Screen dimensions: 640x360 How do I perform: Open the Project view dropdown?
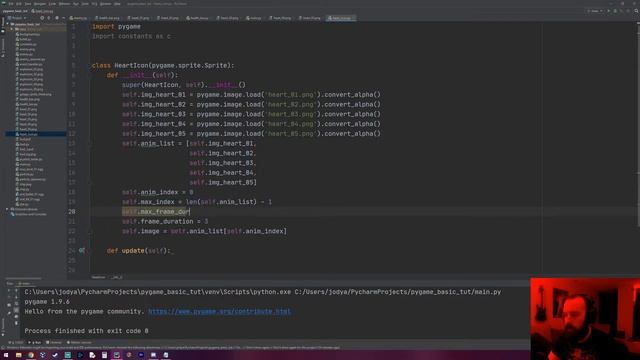[x=17, y=18]
